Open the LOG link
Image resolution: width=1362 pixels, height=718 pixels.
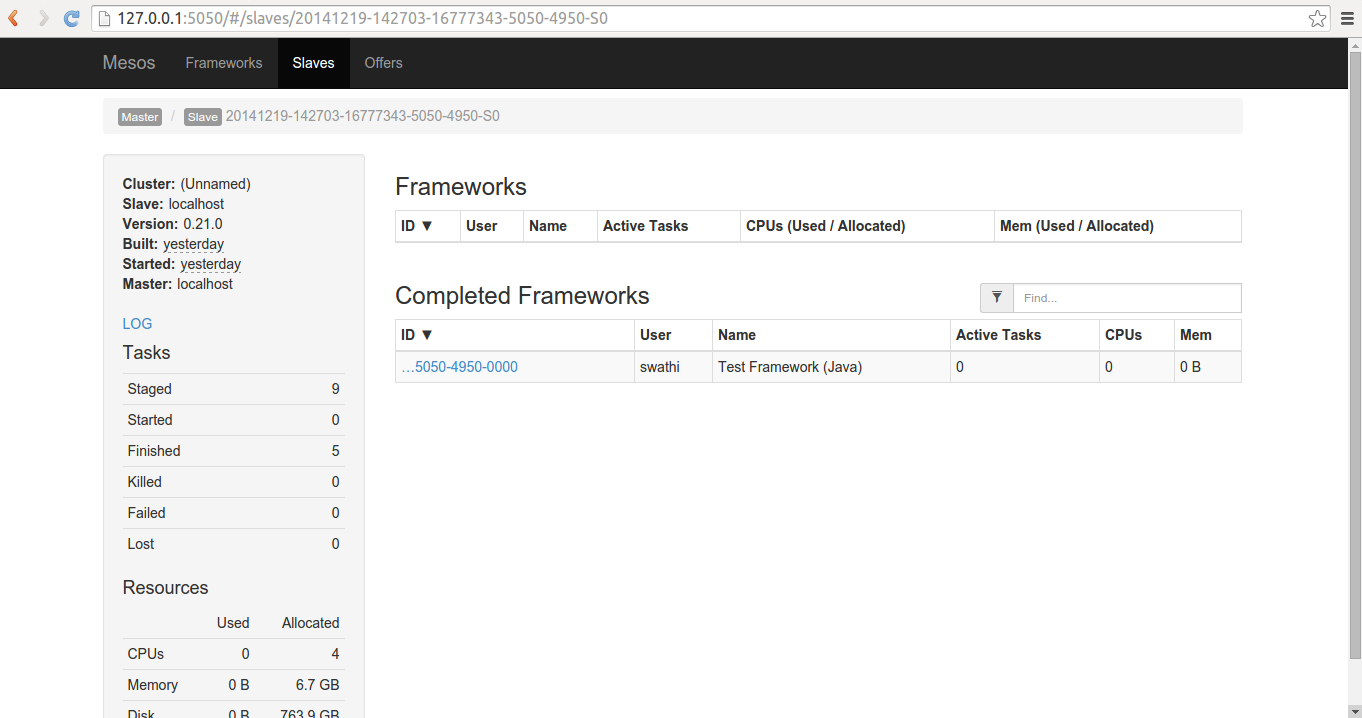(137, 324)
